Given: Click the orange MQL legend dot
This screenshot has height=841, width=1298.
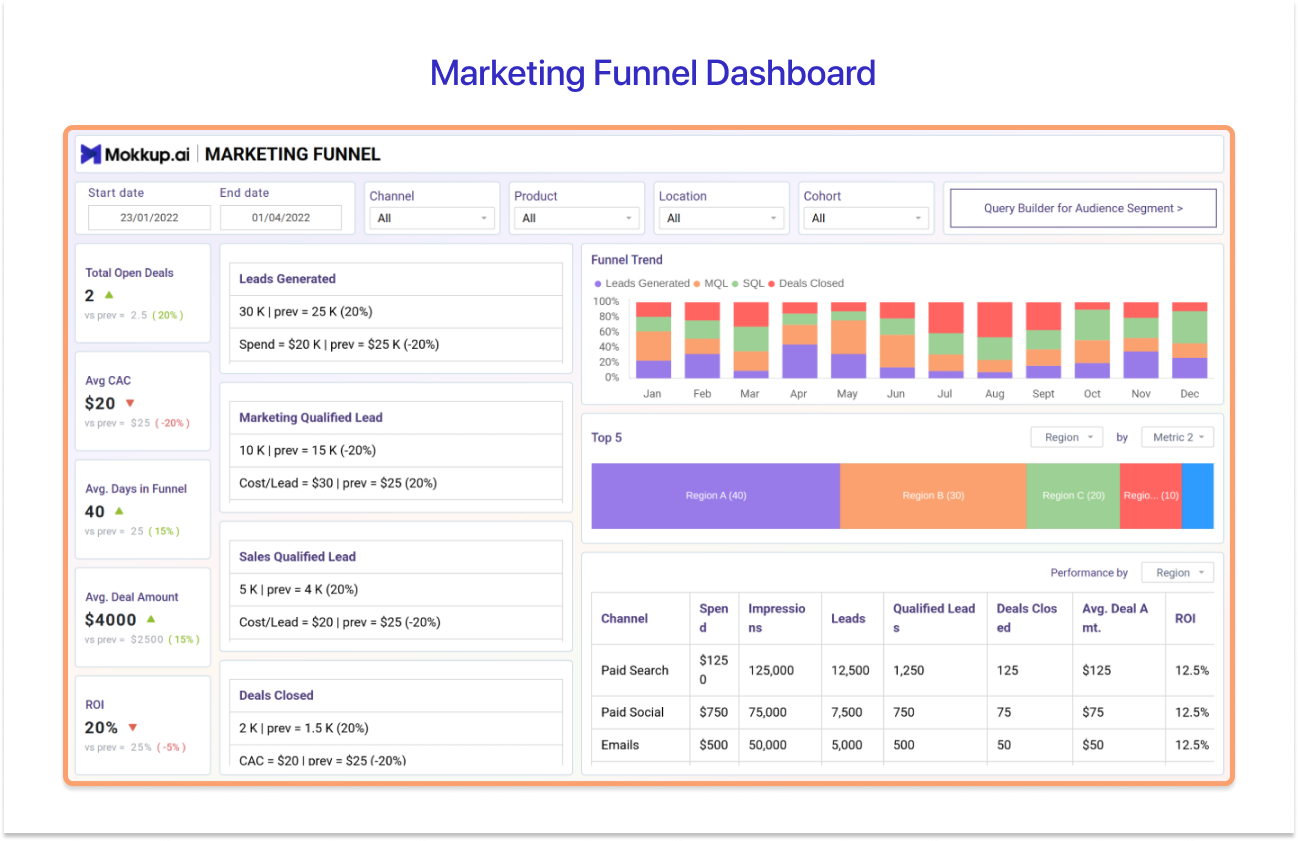Looking at the screenshot, I should [x=697, y=284].
